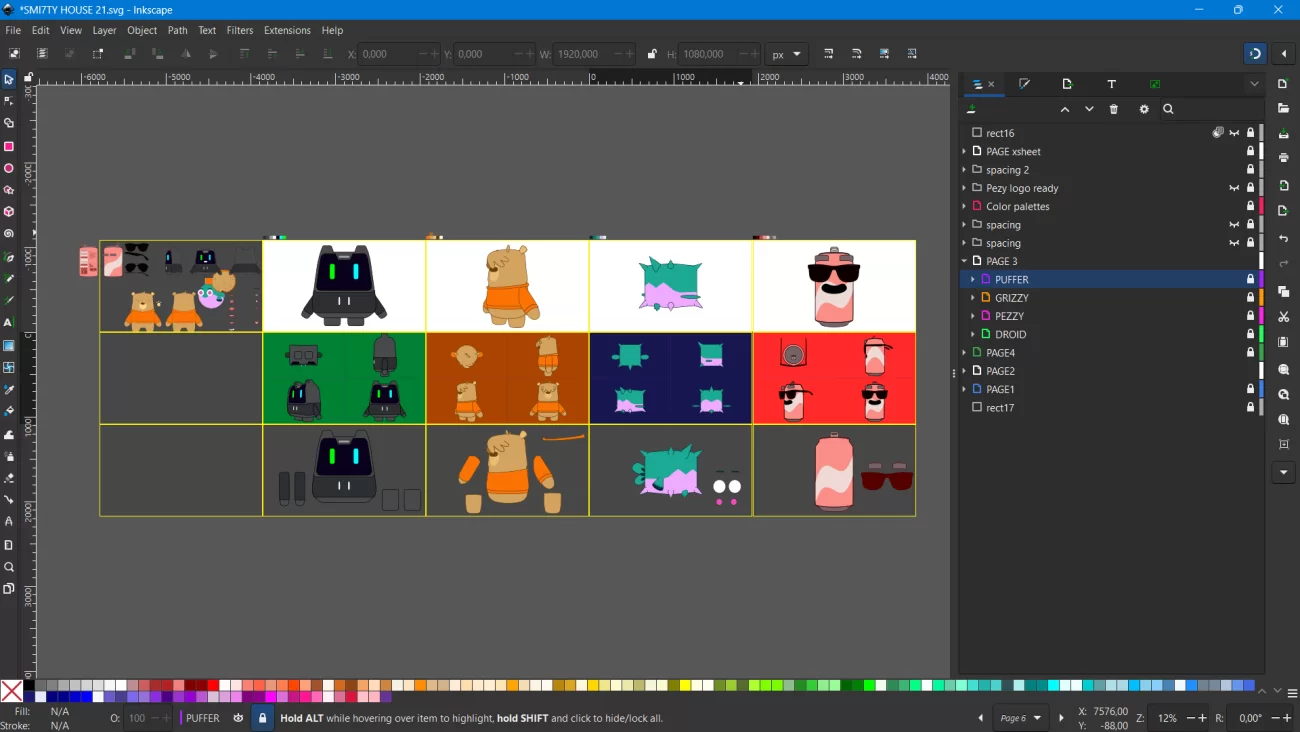Select the Calligraphy tool
This screenshot has width=1300, height=732.
click(9, 301)
